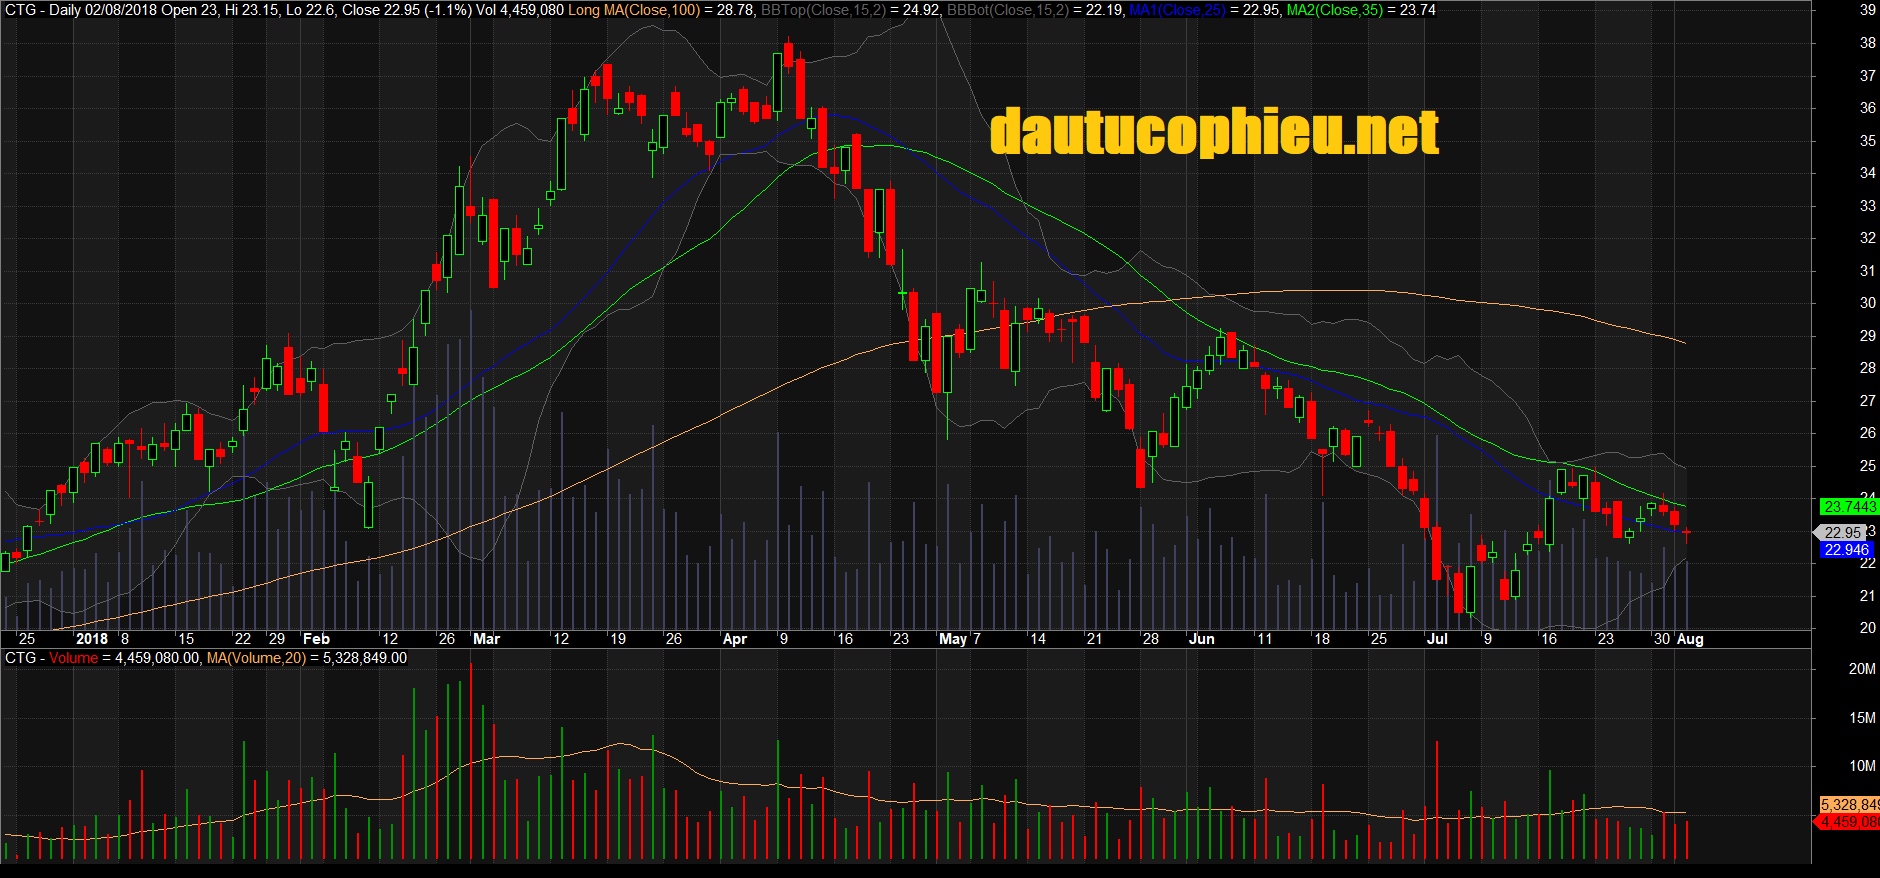Click the 2018 year label on time axis

coord(91,639)
